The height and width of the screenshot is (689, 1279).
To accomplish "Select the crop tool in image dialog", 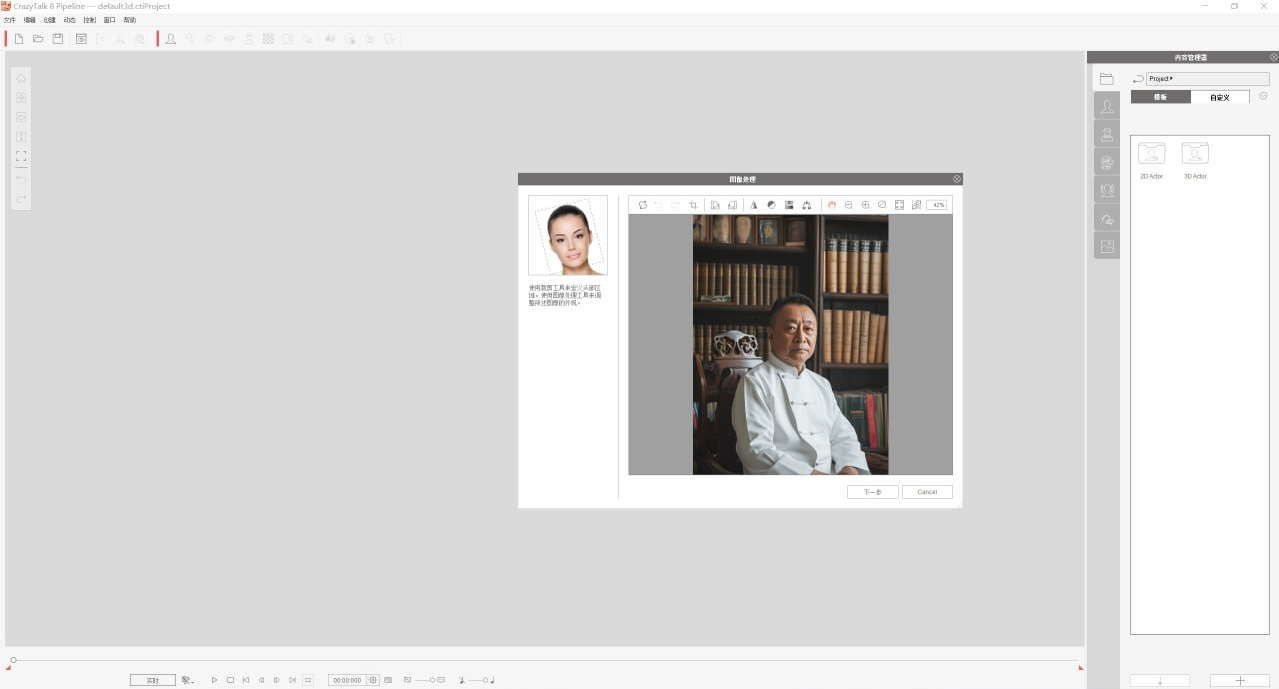I will (693, 205).
